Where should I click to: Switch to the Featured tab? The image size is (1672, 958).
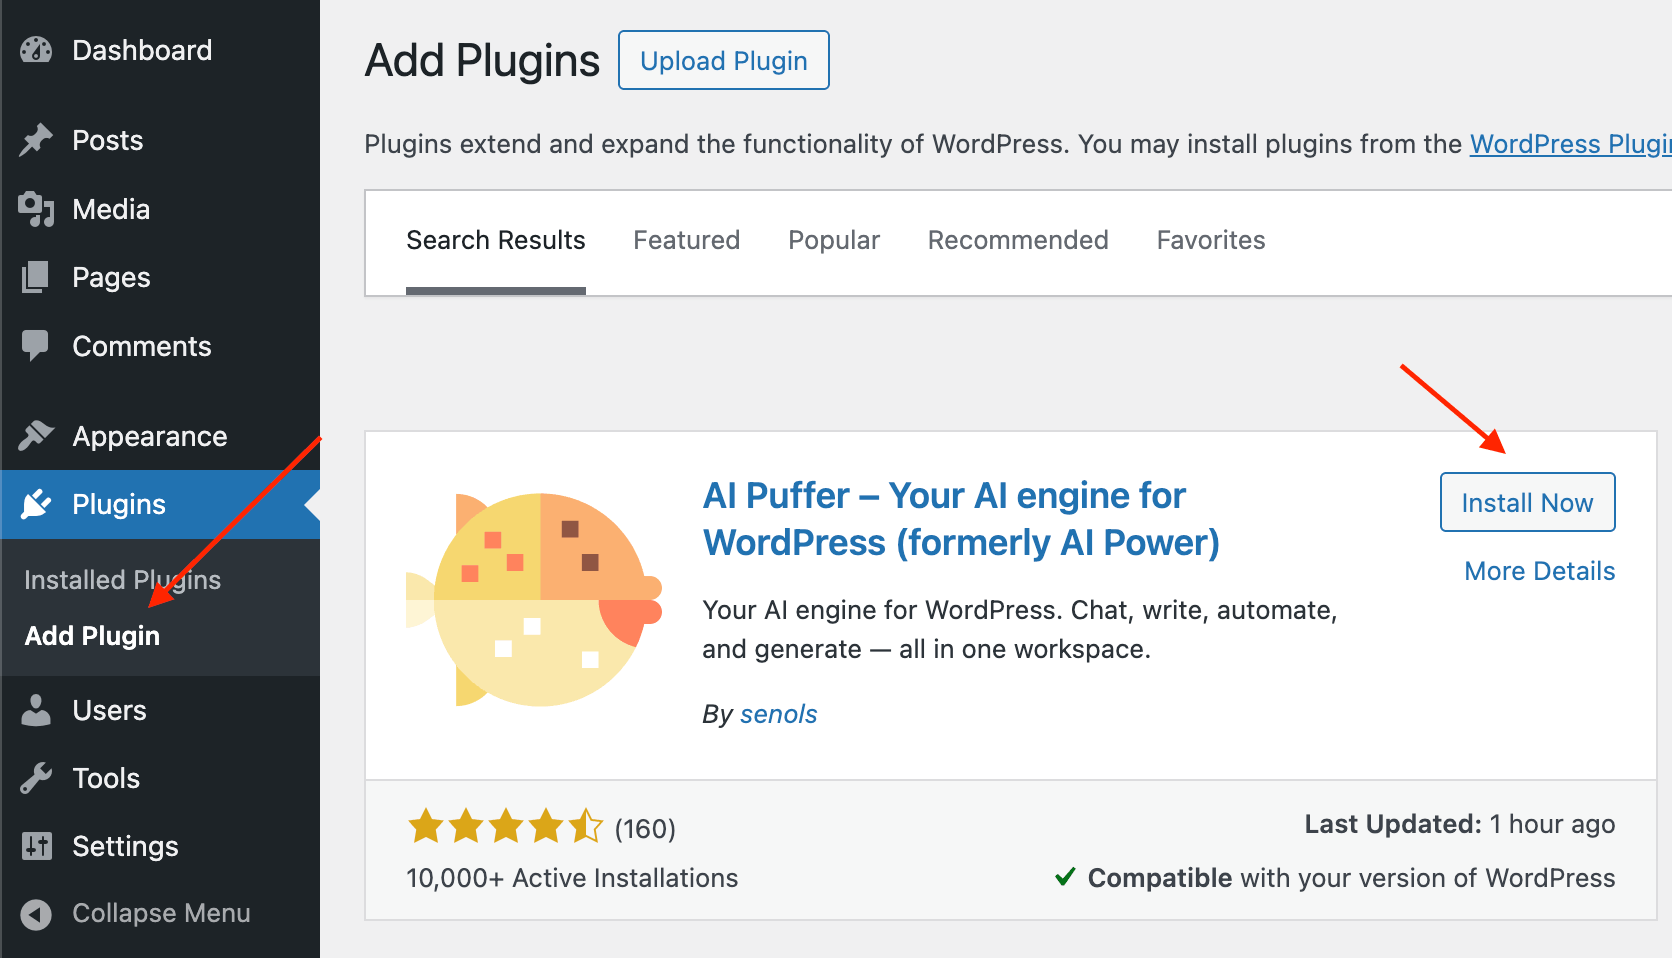686,240
